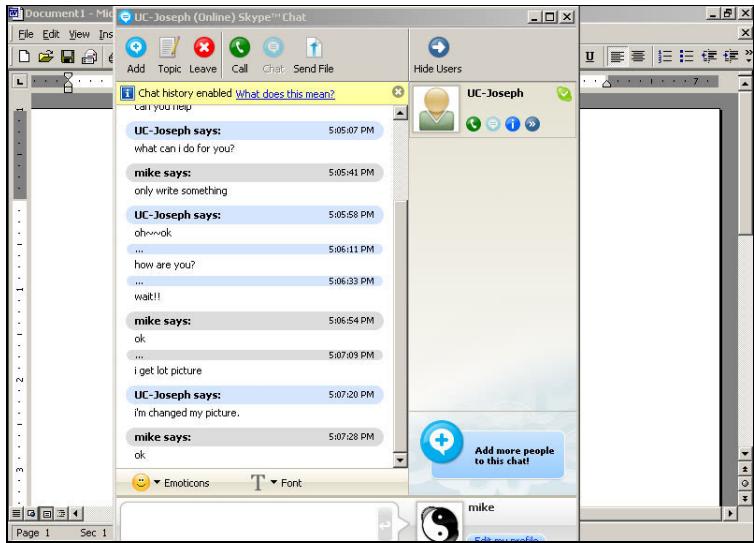
Task: Toggle Center alignment in Word toolbar
Action: (x=638, y=57)
